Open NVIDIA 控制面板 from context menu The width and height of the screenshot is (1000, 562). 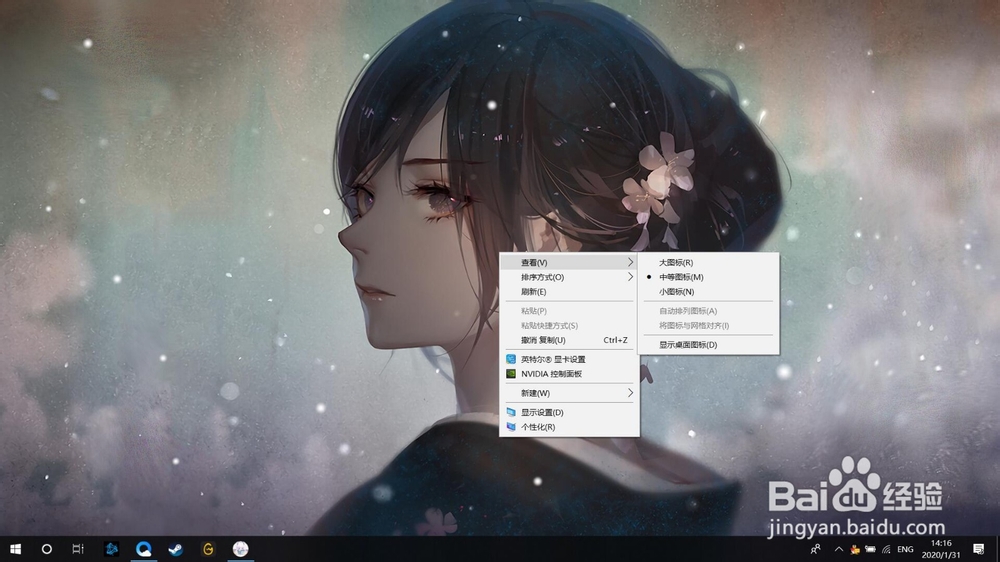pyautogui.click(x=569, y=374)
